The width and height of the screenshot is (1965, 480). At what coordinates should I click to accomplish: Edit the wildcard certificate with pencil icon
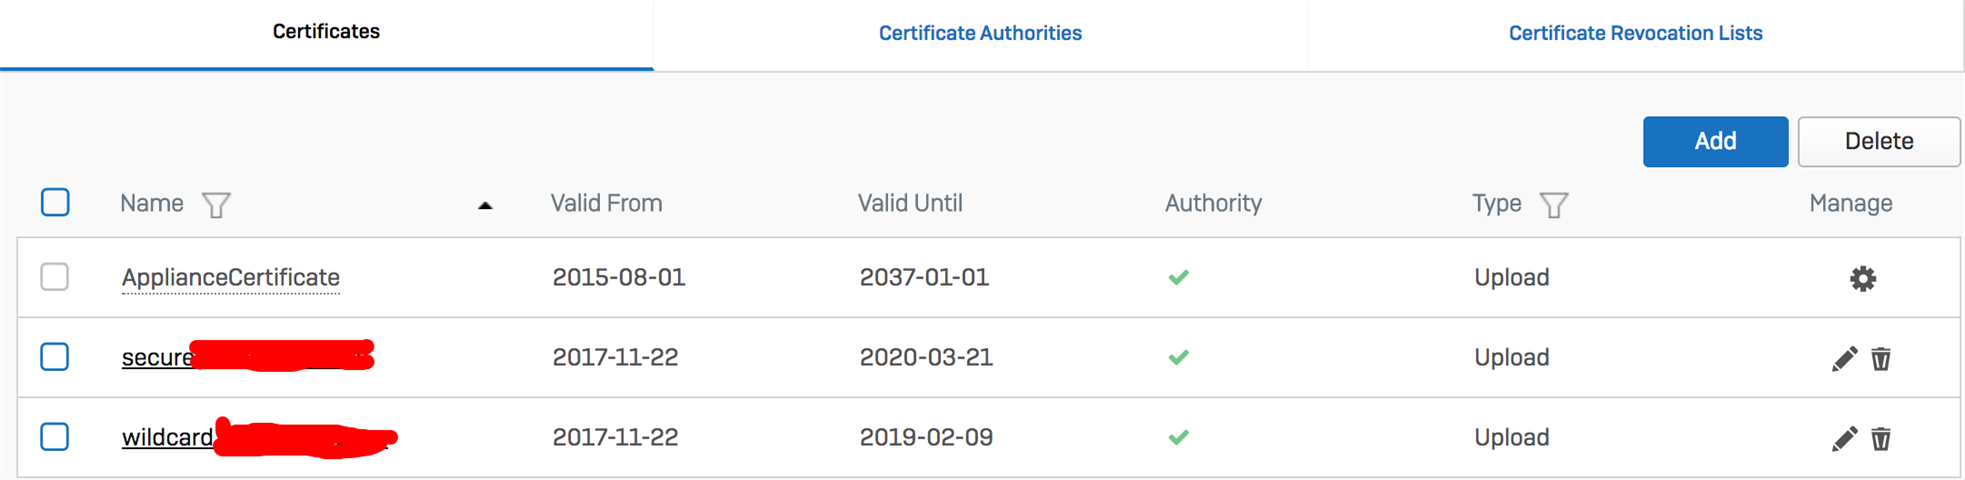point(1844,438)
